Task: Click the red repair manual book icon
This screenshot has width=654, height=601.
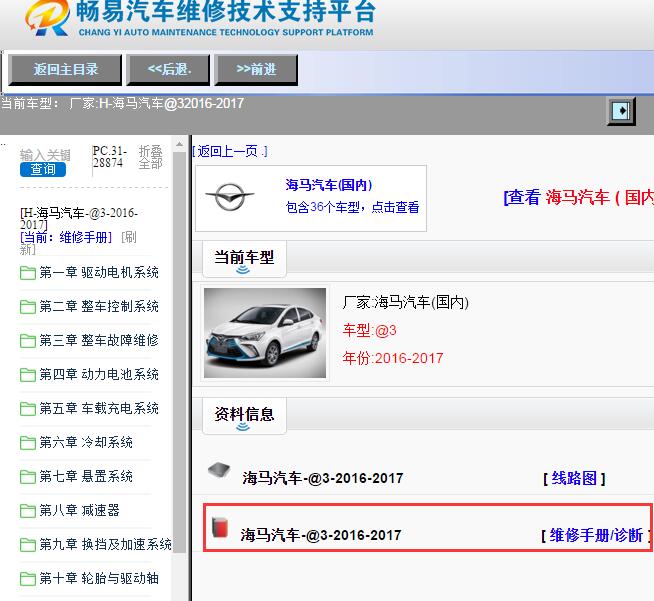Action: pos(220,528)
